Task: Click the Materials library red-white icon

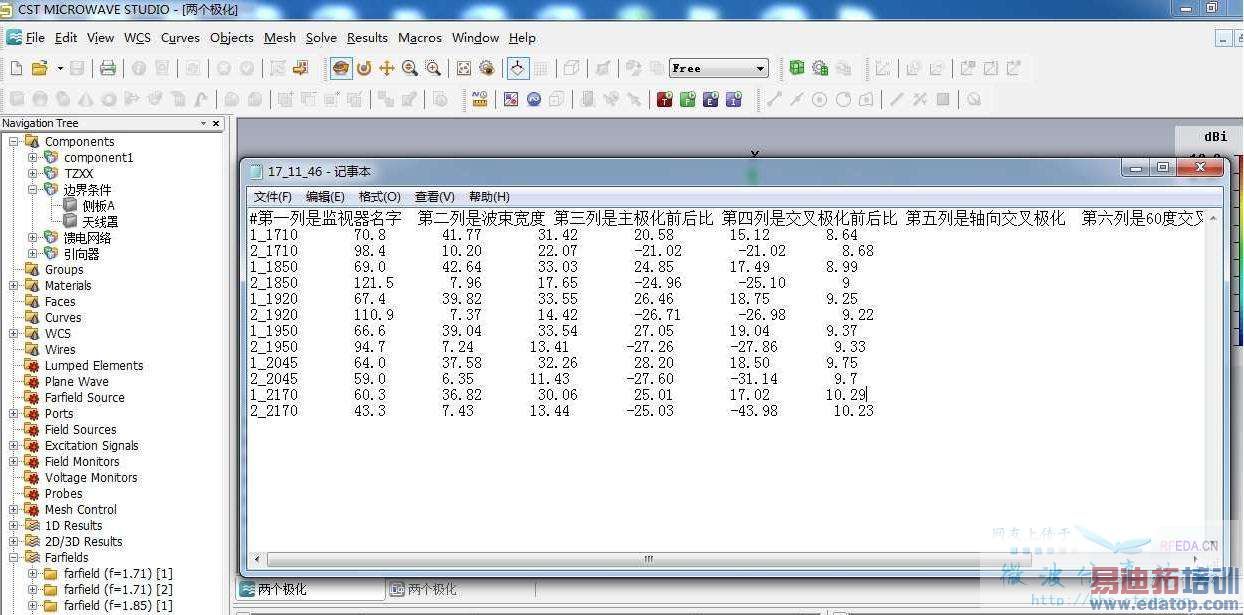Action: 511,99
